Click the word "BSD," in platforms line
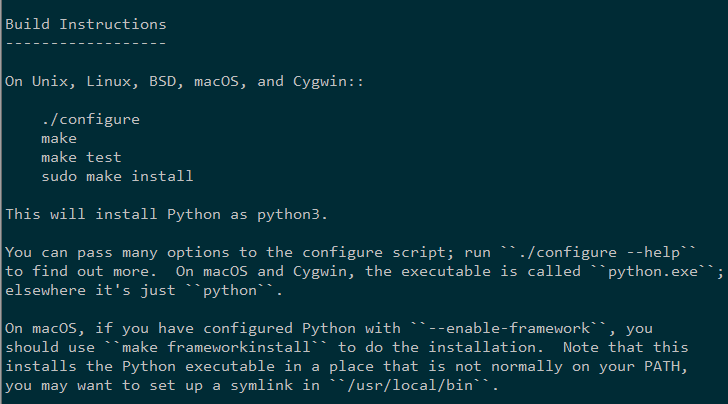 (x=167, y=82)
